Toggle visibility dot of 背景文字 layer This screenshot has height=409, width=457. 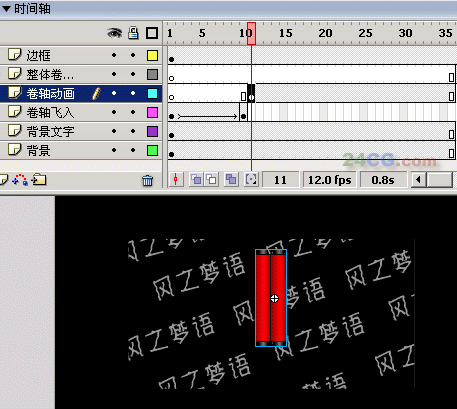pos(114,131)
